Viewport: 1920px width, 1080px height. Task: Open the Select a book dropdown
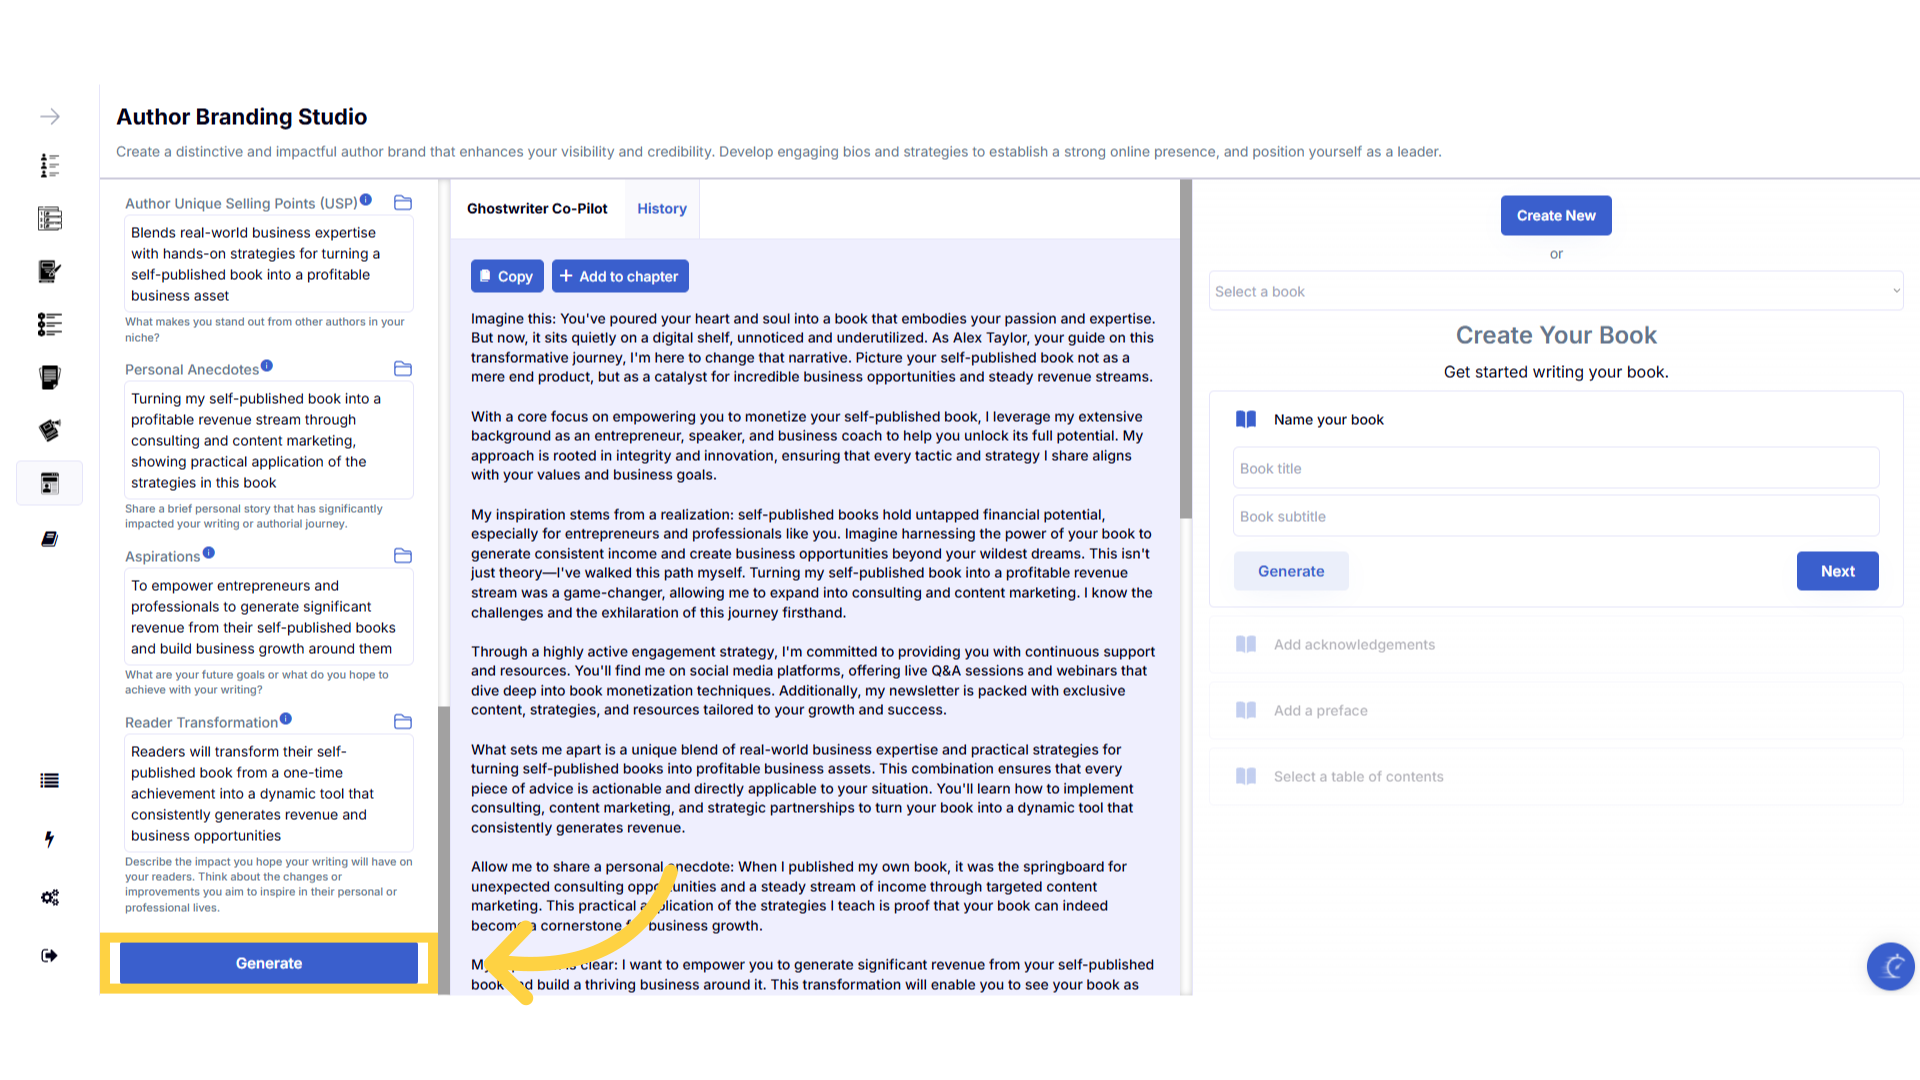[x=1555, y=291]
